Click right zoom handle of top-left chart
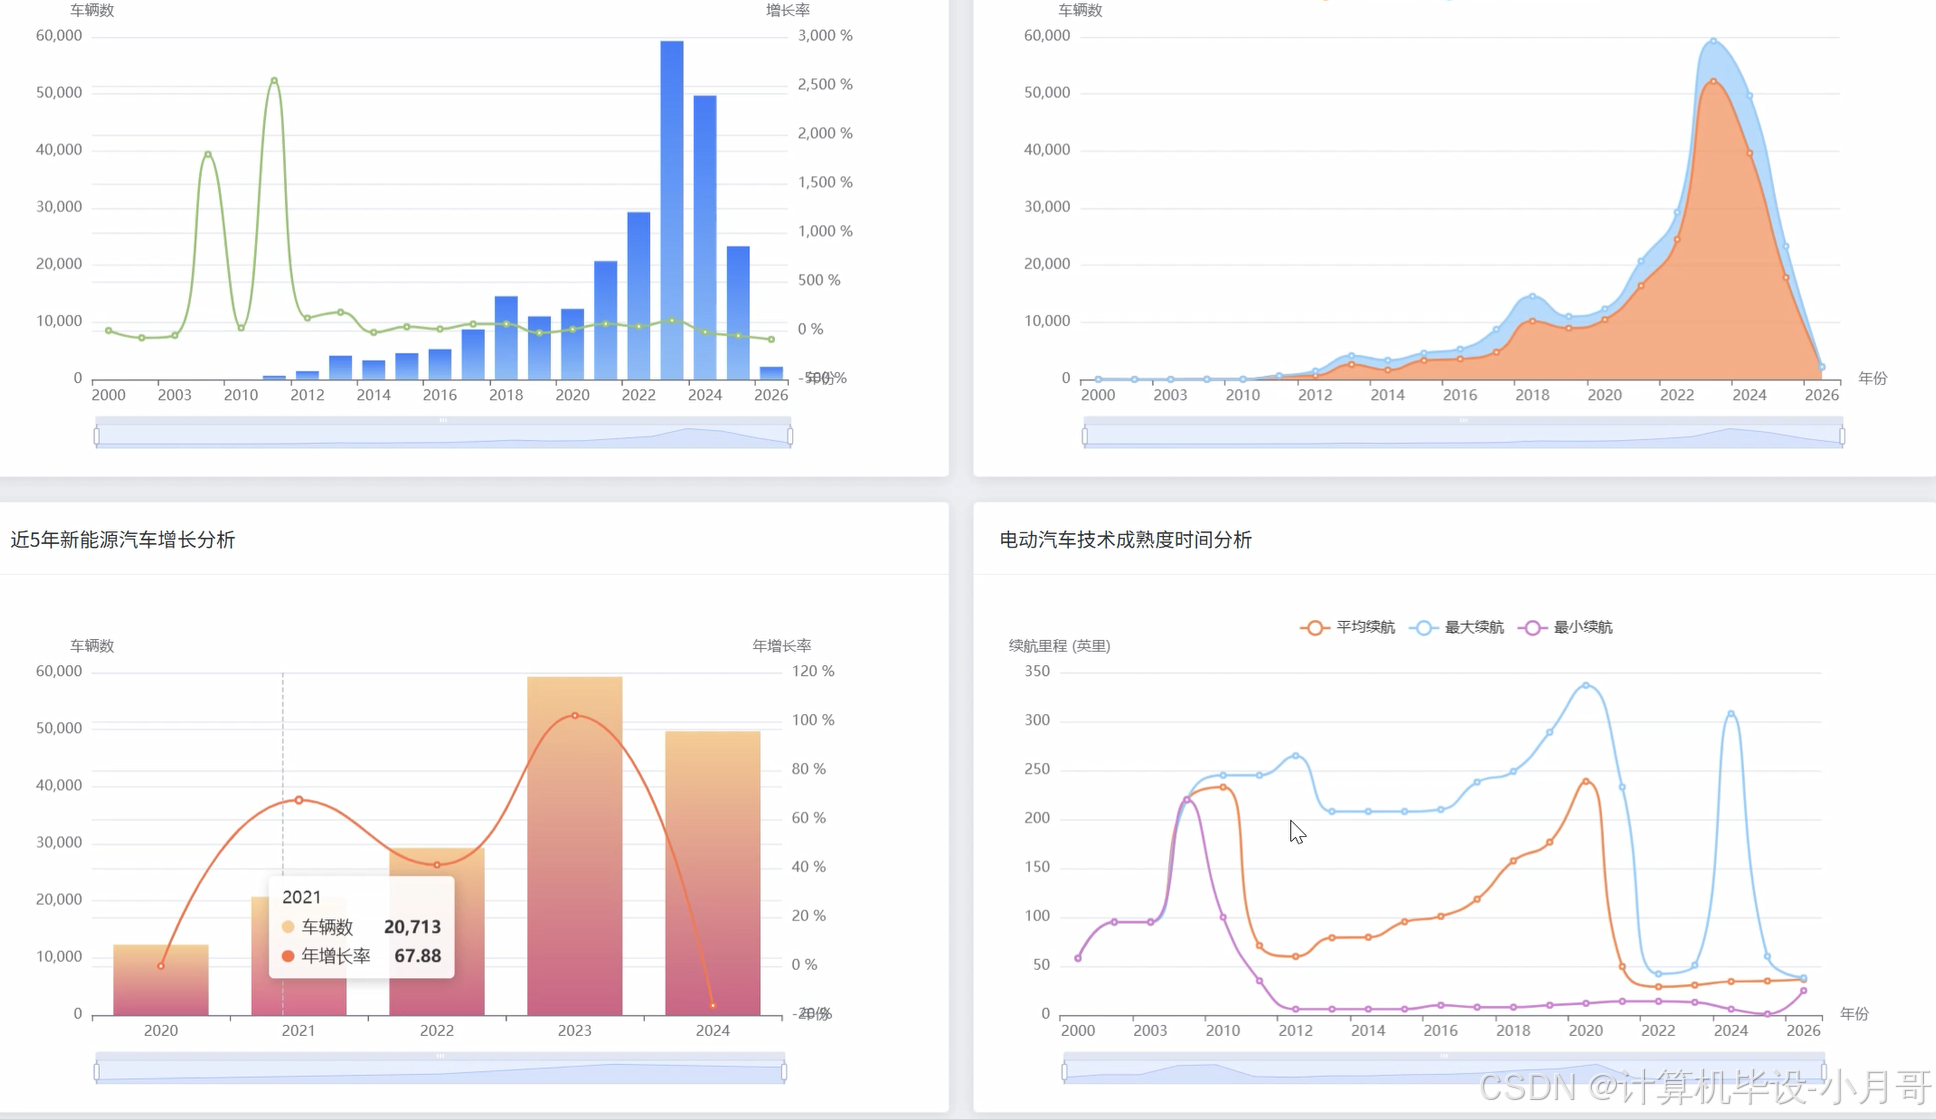The width and height of the screenshot is (1936, 1119). tap(790, 436)
